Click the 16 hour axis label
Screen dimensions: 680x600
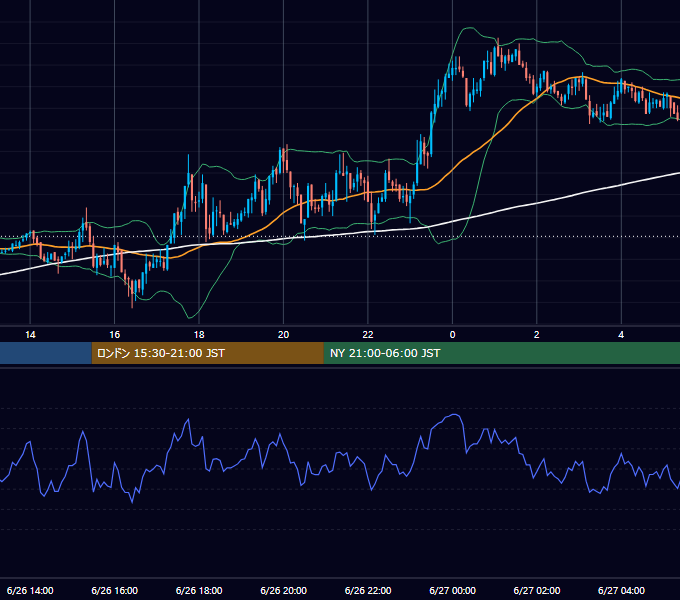pyautogui.click(x=114, y=335)
